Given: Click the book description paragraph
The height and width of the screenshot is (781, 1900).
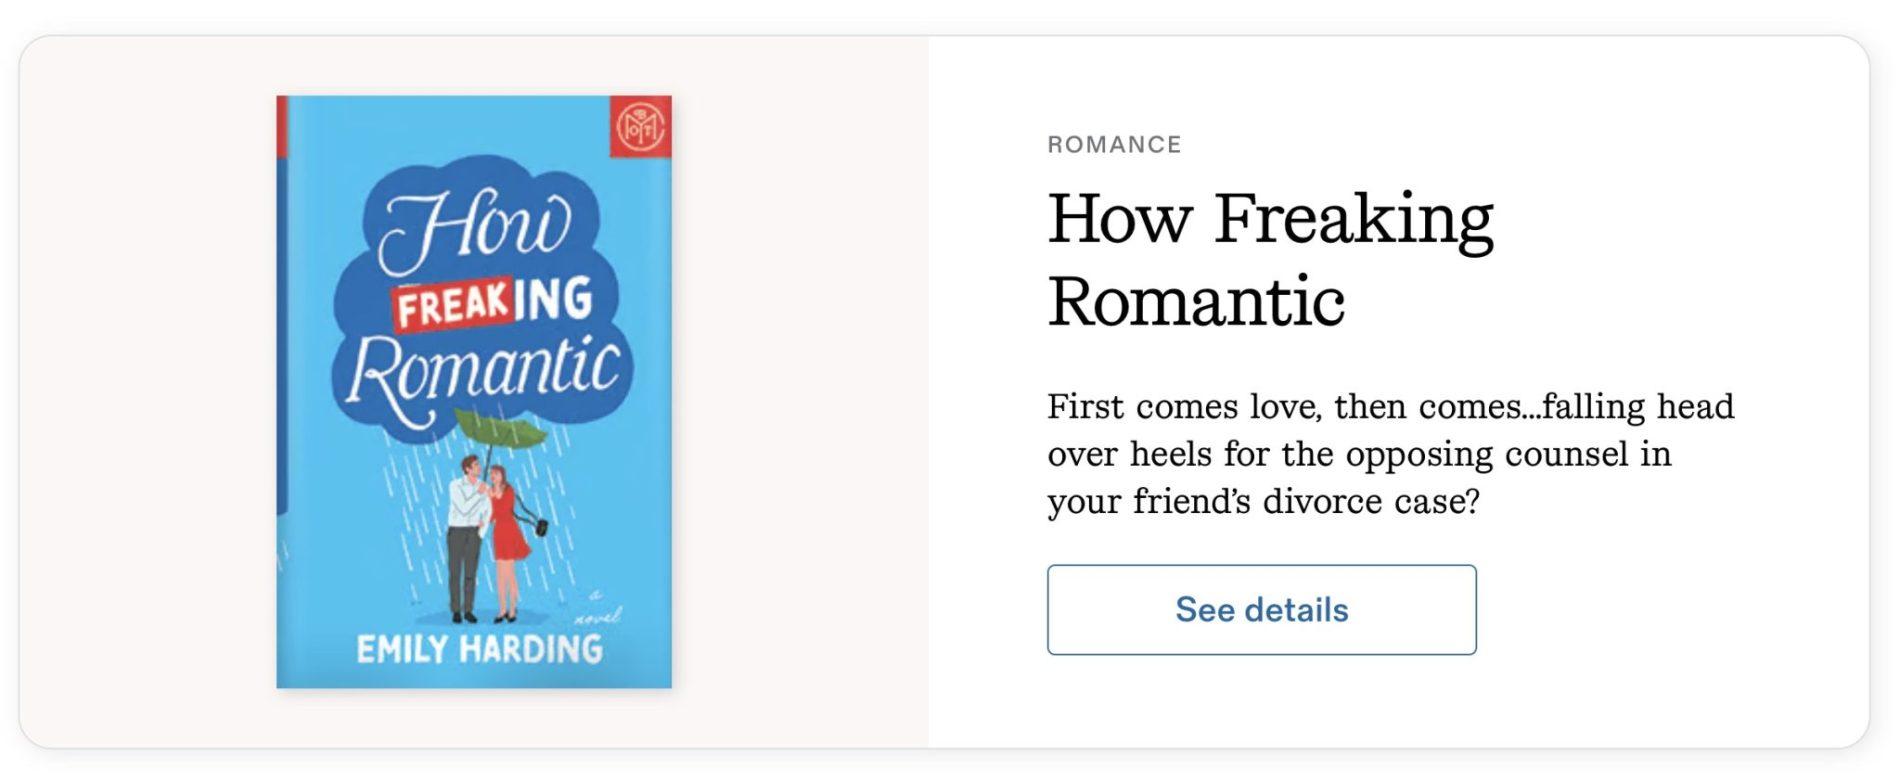Looking at the screenshot, I should [x=1390, y=453].
